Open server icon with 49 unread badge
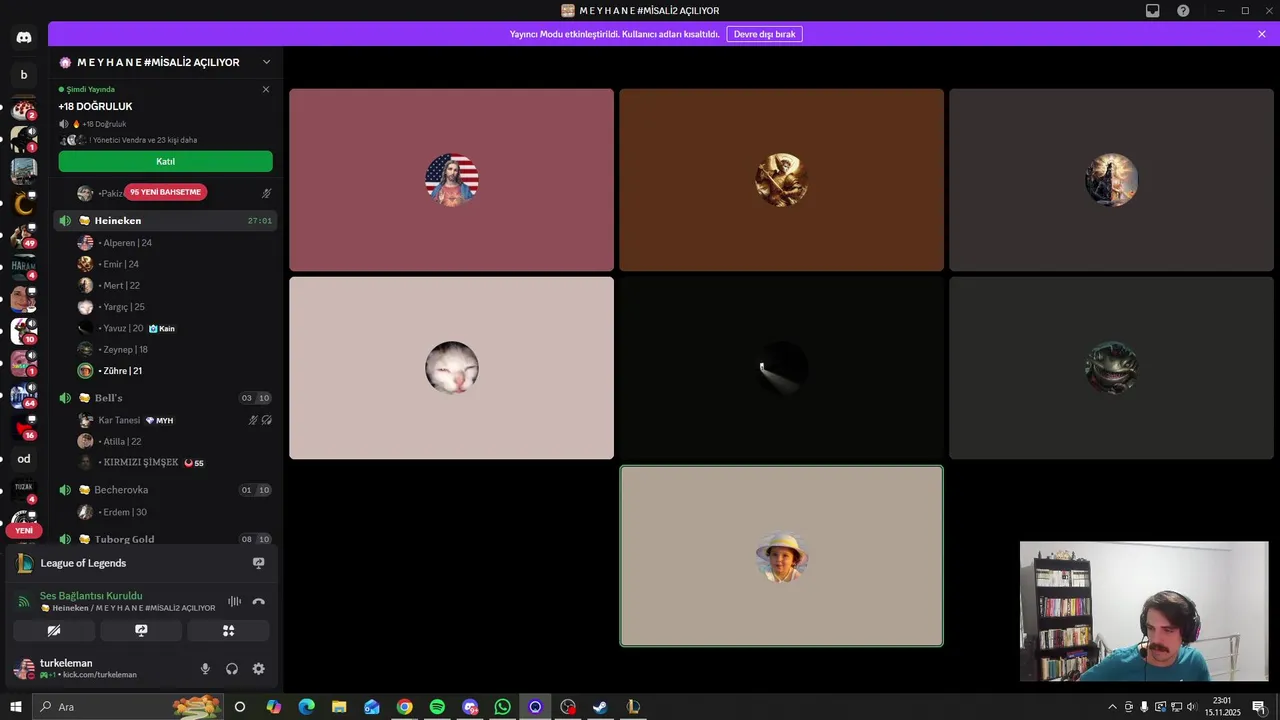Screen dimensions: 1280x720 coord(24,235)
